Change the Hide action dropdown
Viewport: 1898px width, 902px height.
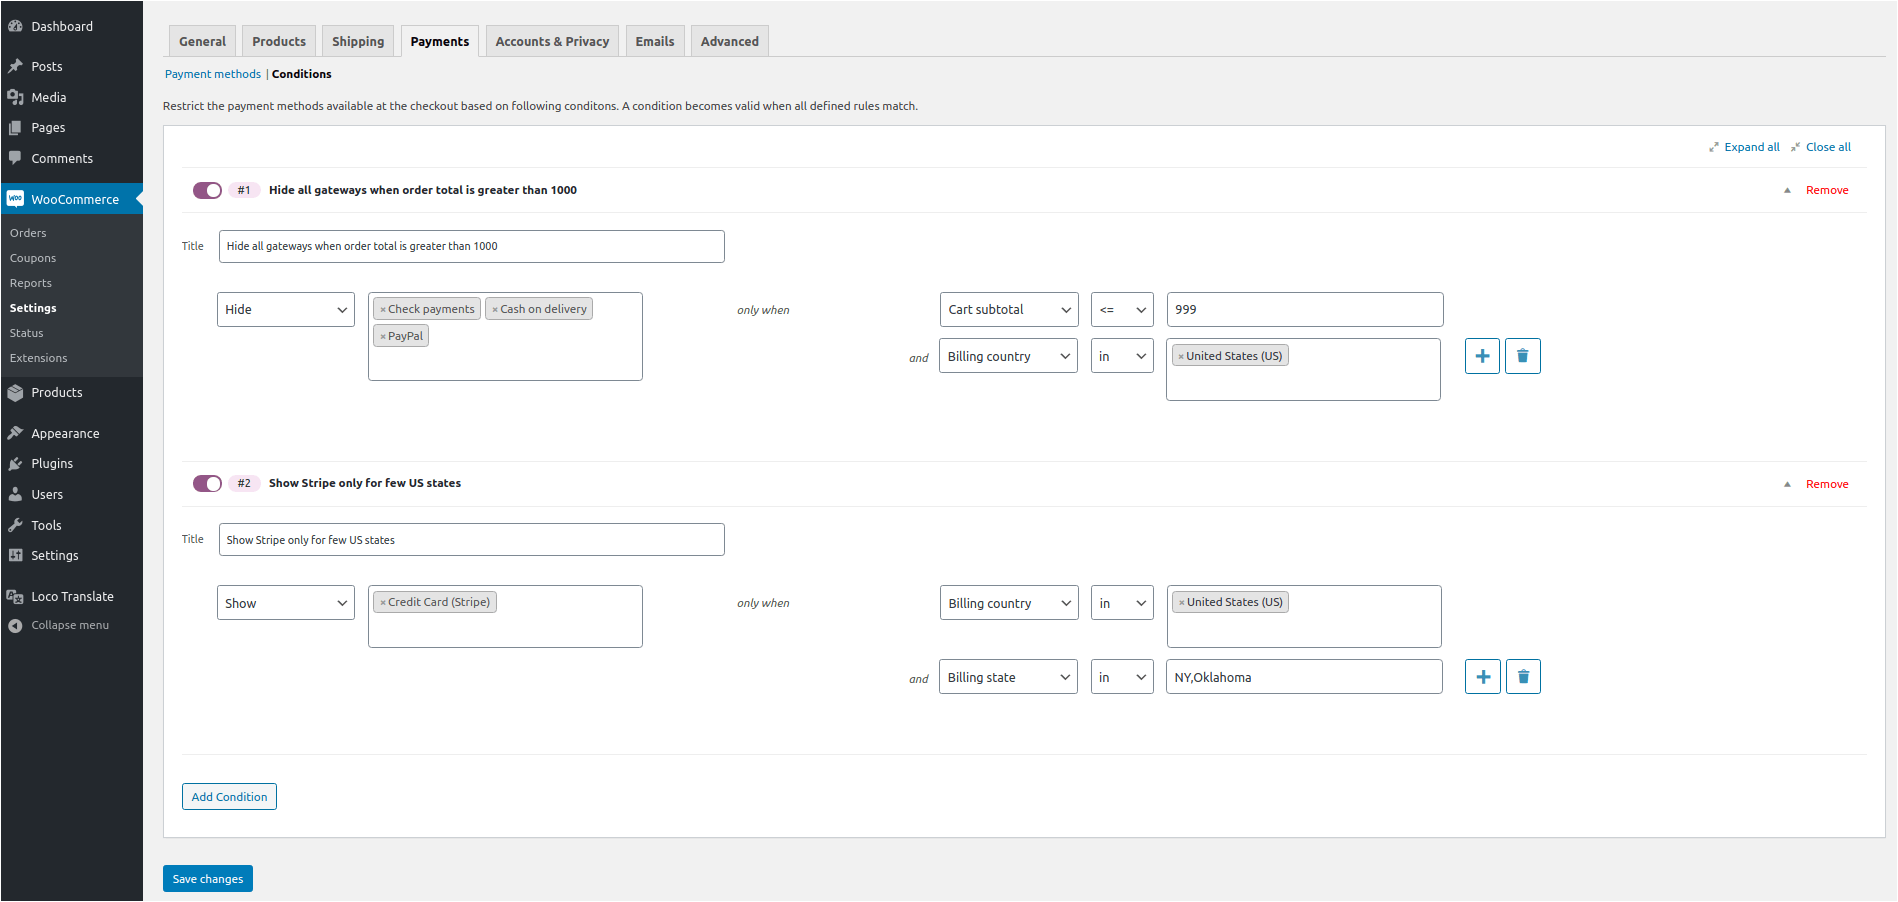click(x=285, y=309)
